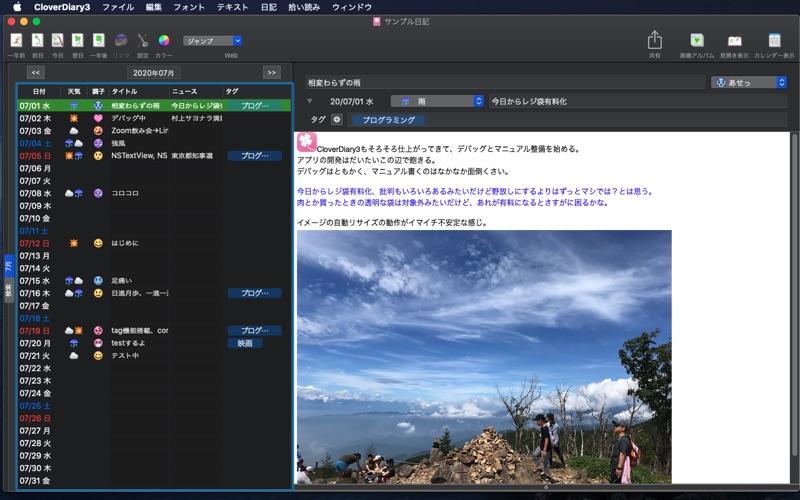Click the 2020年07月 month label

(x=154, y=73)
